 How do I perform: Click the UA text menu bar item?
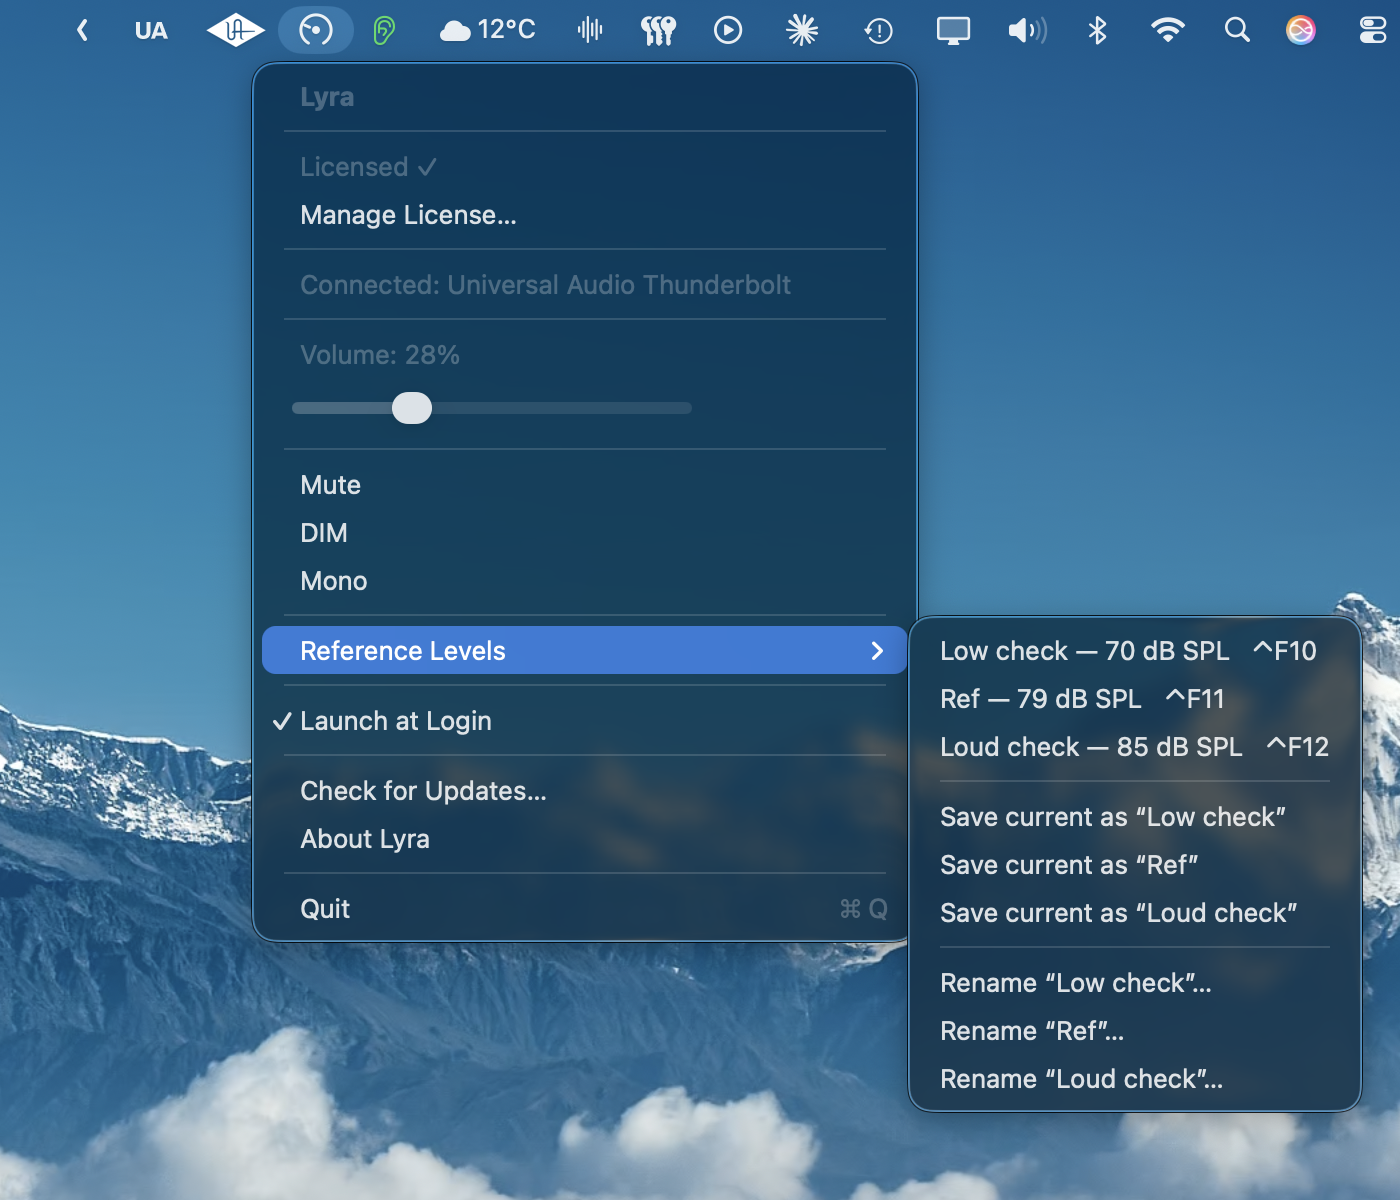151,31
